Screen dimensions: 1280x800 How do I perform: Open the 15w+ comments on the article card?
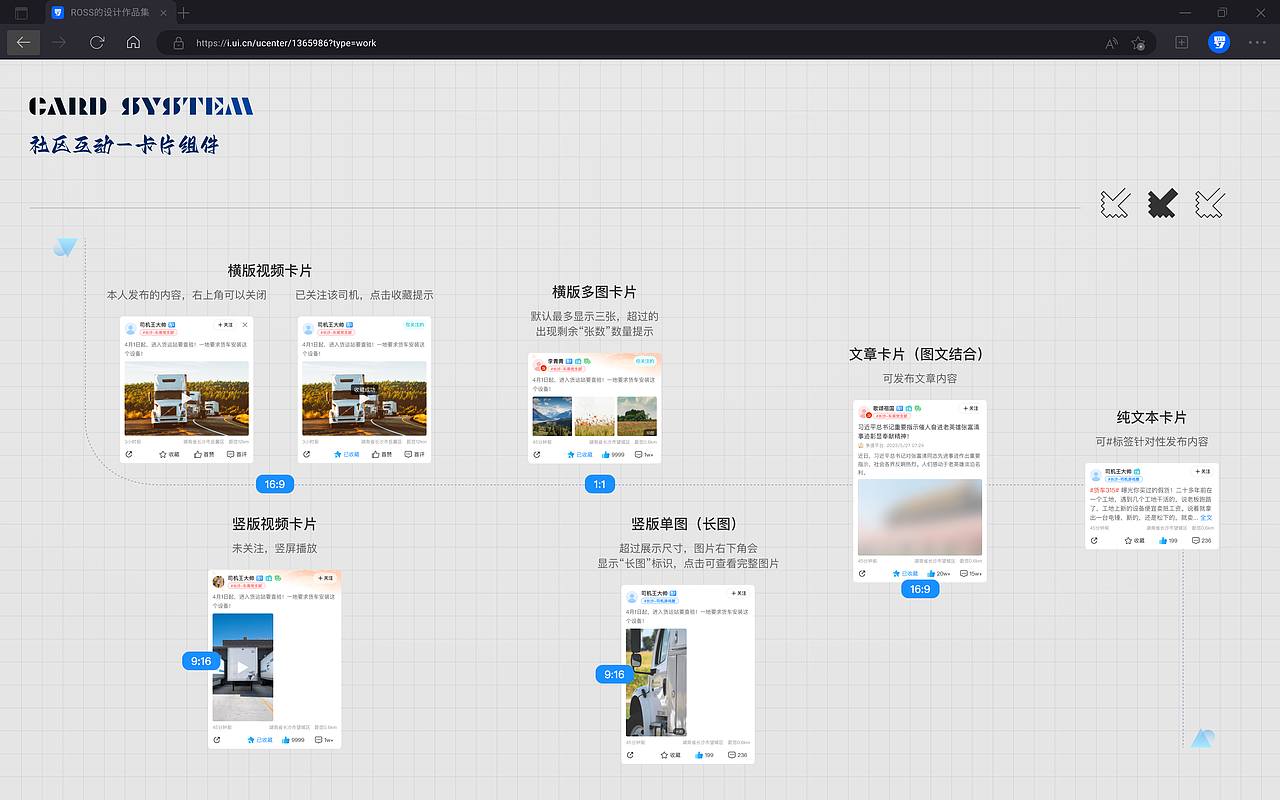click(971, 574)
